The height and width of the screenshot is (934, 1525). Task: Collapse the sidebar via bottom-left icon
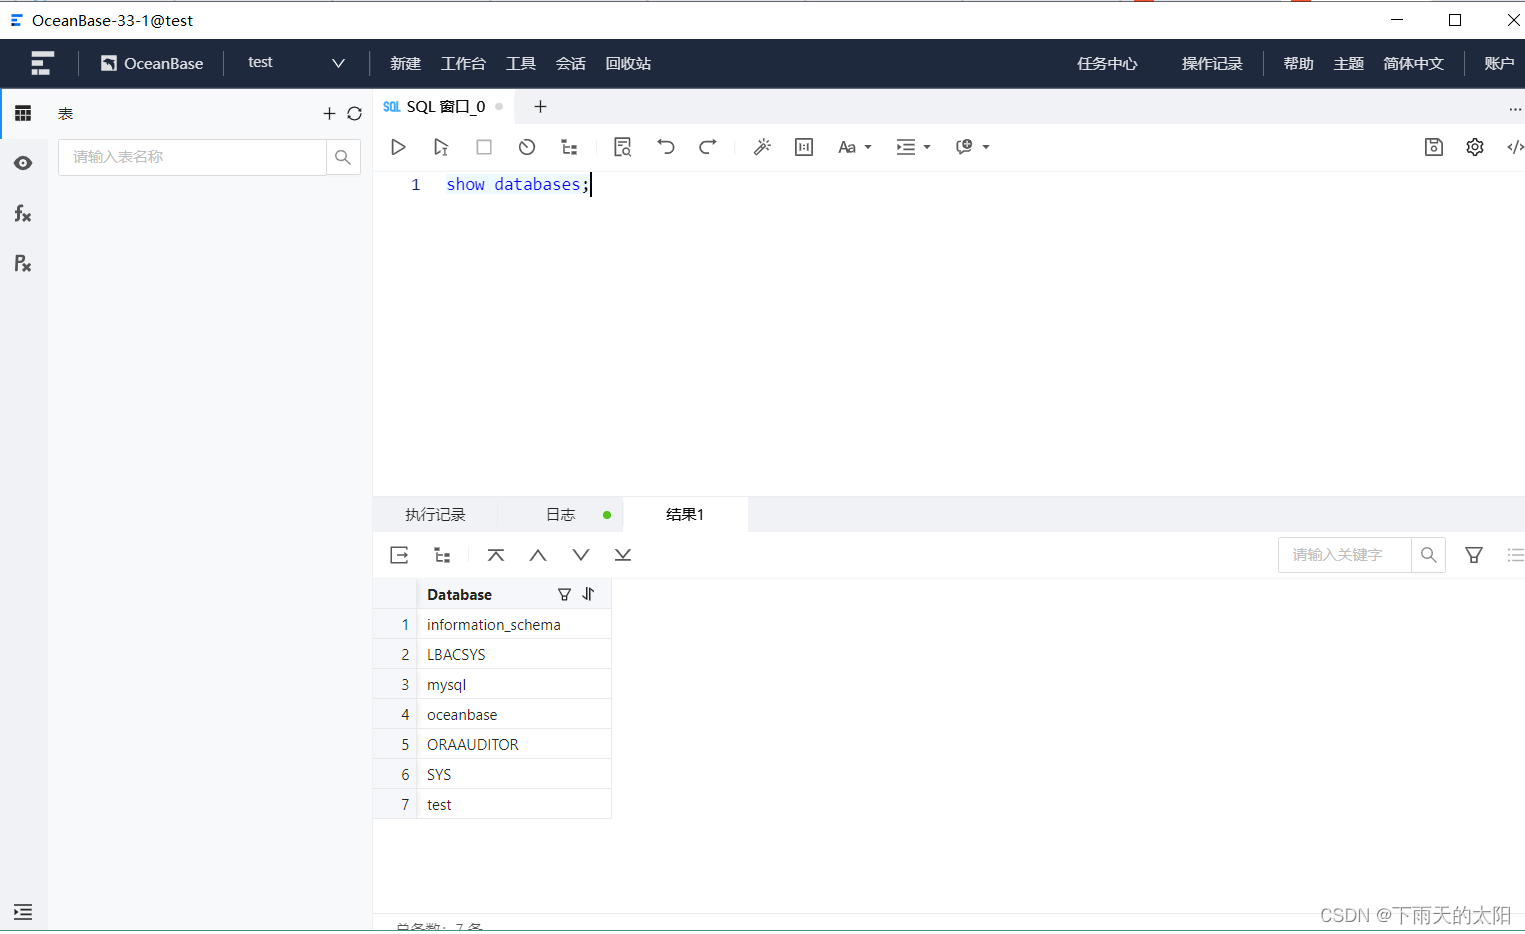point(23,912)
